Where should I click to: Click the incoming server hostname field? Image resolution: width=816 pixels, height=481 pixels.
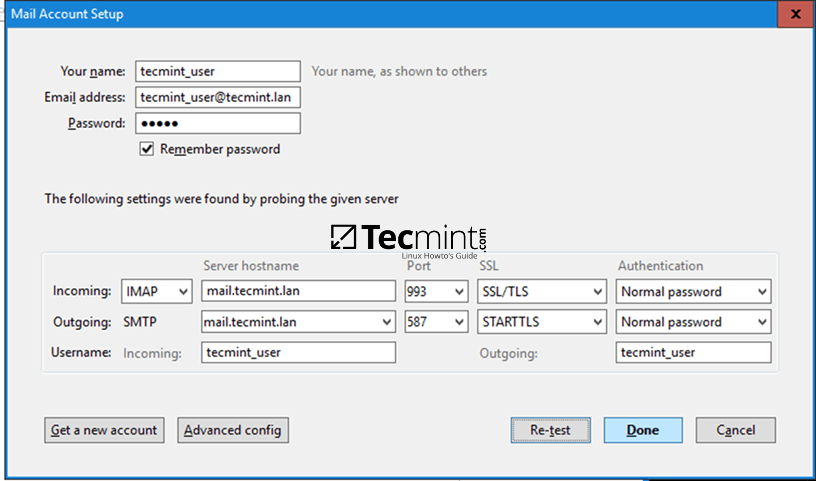[x=298, y=292]
